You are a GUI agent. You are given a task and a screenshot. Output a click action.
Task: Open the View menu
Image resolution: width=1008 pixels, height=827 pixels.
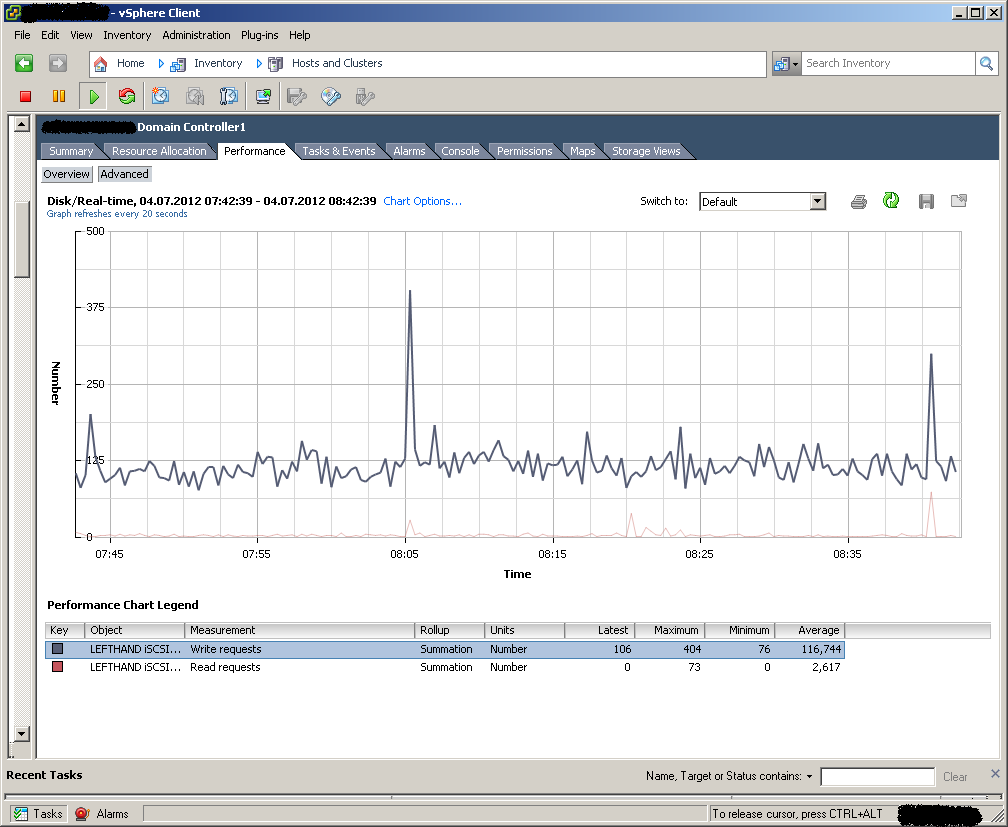[x=81, y=35]
